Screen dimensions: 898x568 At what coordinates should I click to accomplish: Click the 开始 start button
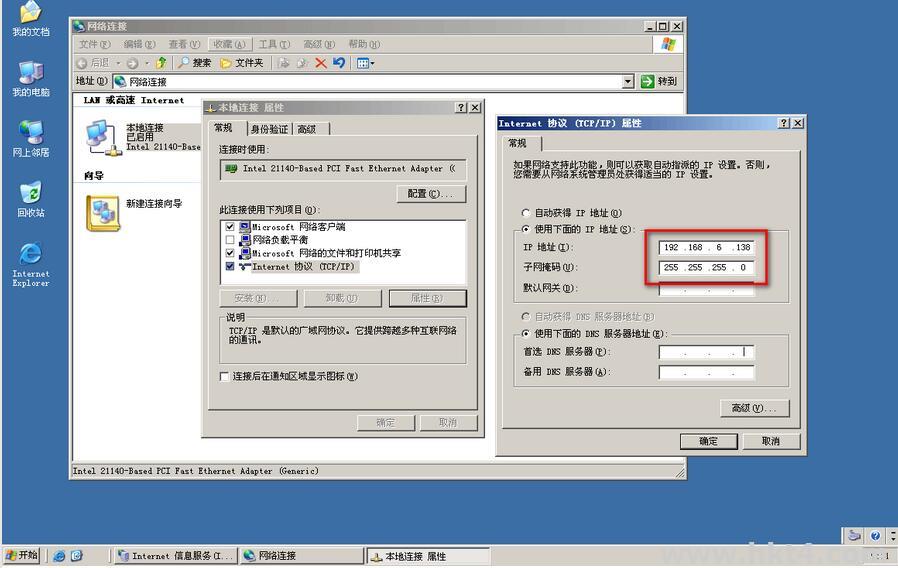(x=22, y=555)
